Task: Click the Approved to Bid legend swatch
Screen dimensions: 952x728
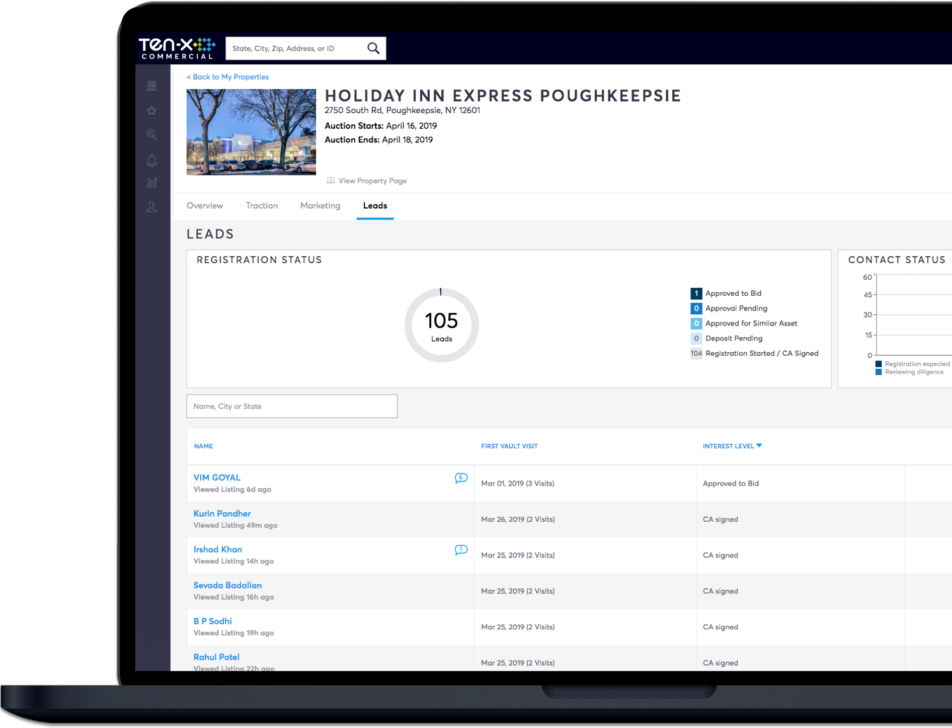Action: pos(696,293)
